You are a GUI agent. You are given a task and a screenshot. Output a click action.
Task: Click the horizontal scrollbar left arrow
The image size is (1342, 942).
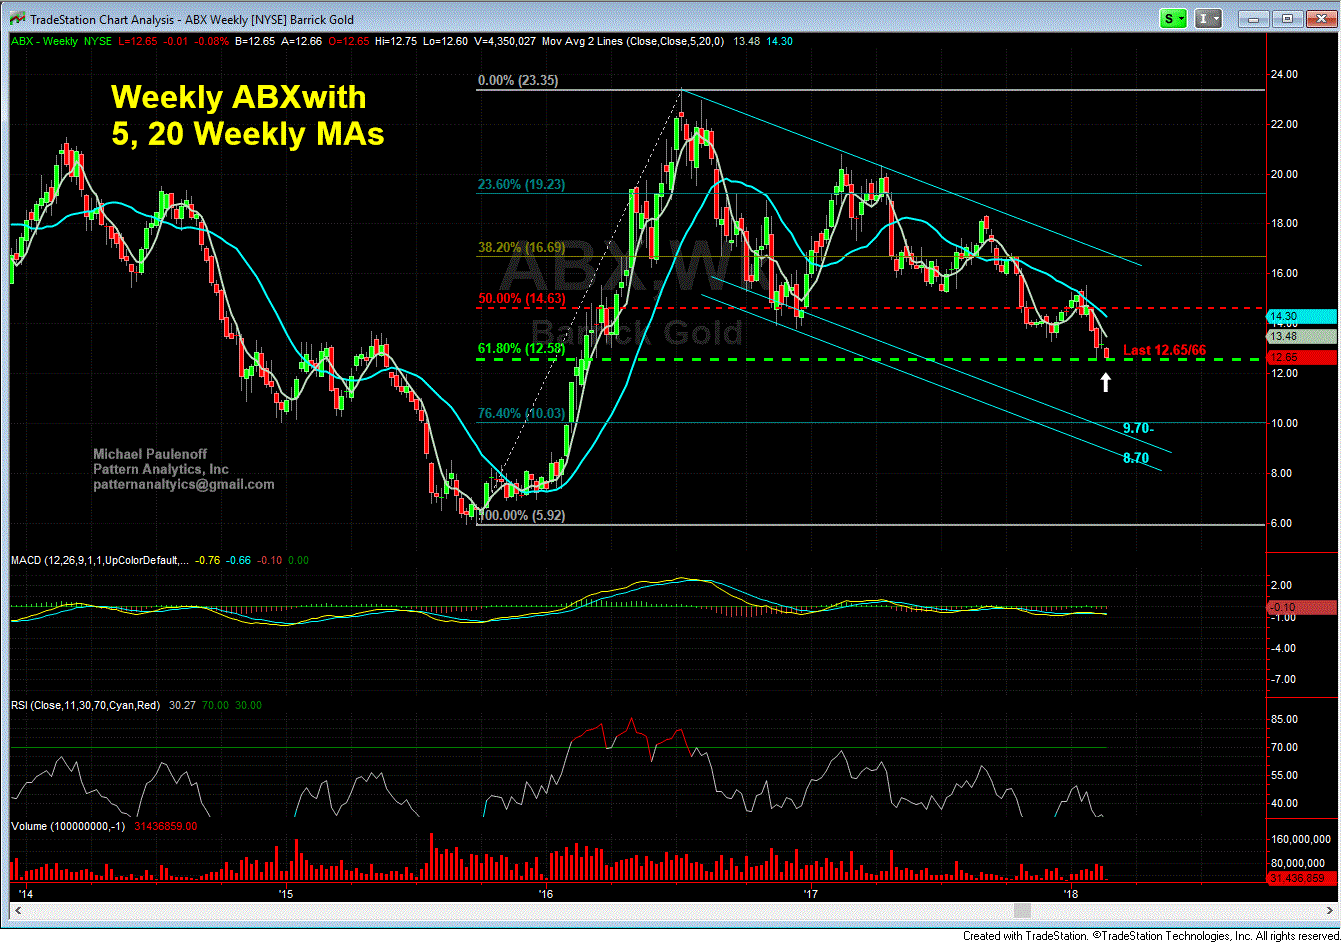[x=16, y=910]
